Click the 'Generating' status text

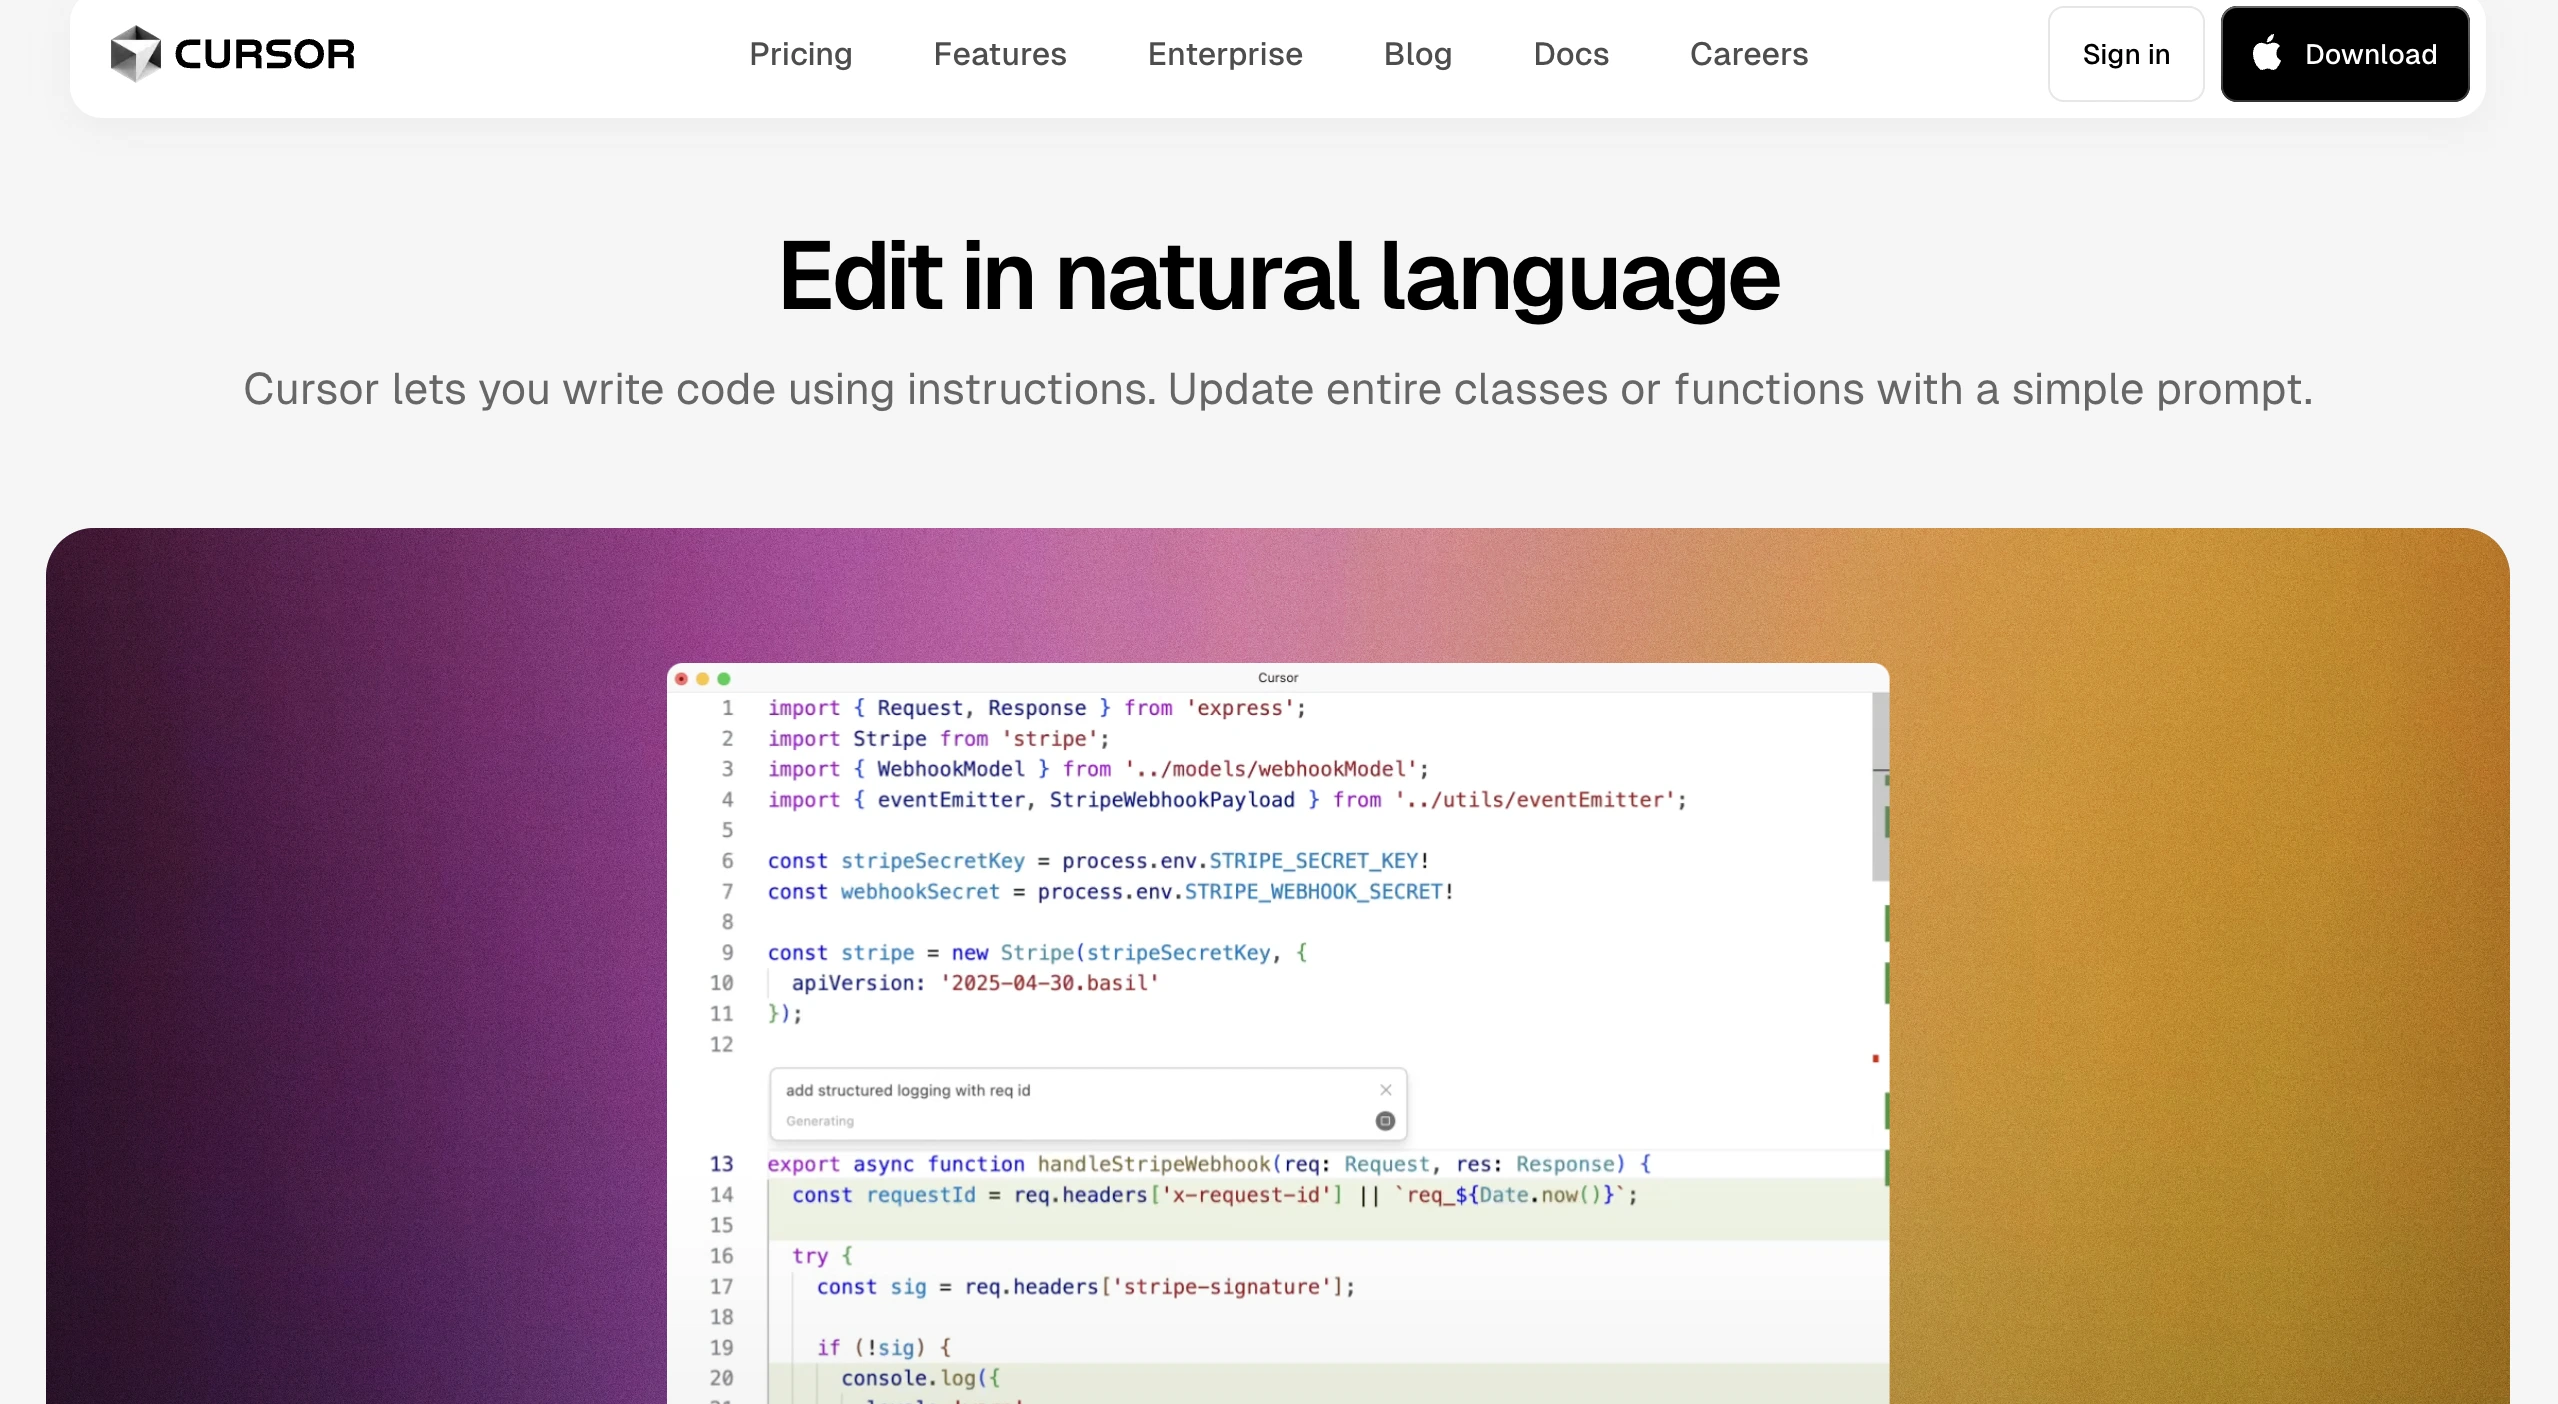tap(820, 1121)
